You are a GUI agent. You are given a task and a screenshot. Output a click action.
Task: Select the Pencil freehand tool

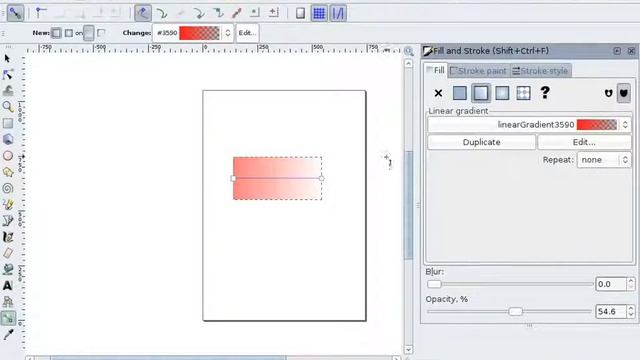point(8,204)
